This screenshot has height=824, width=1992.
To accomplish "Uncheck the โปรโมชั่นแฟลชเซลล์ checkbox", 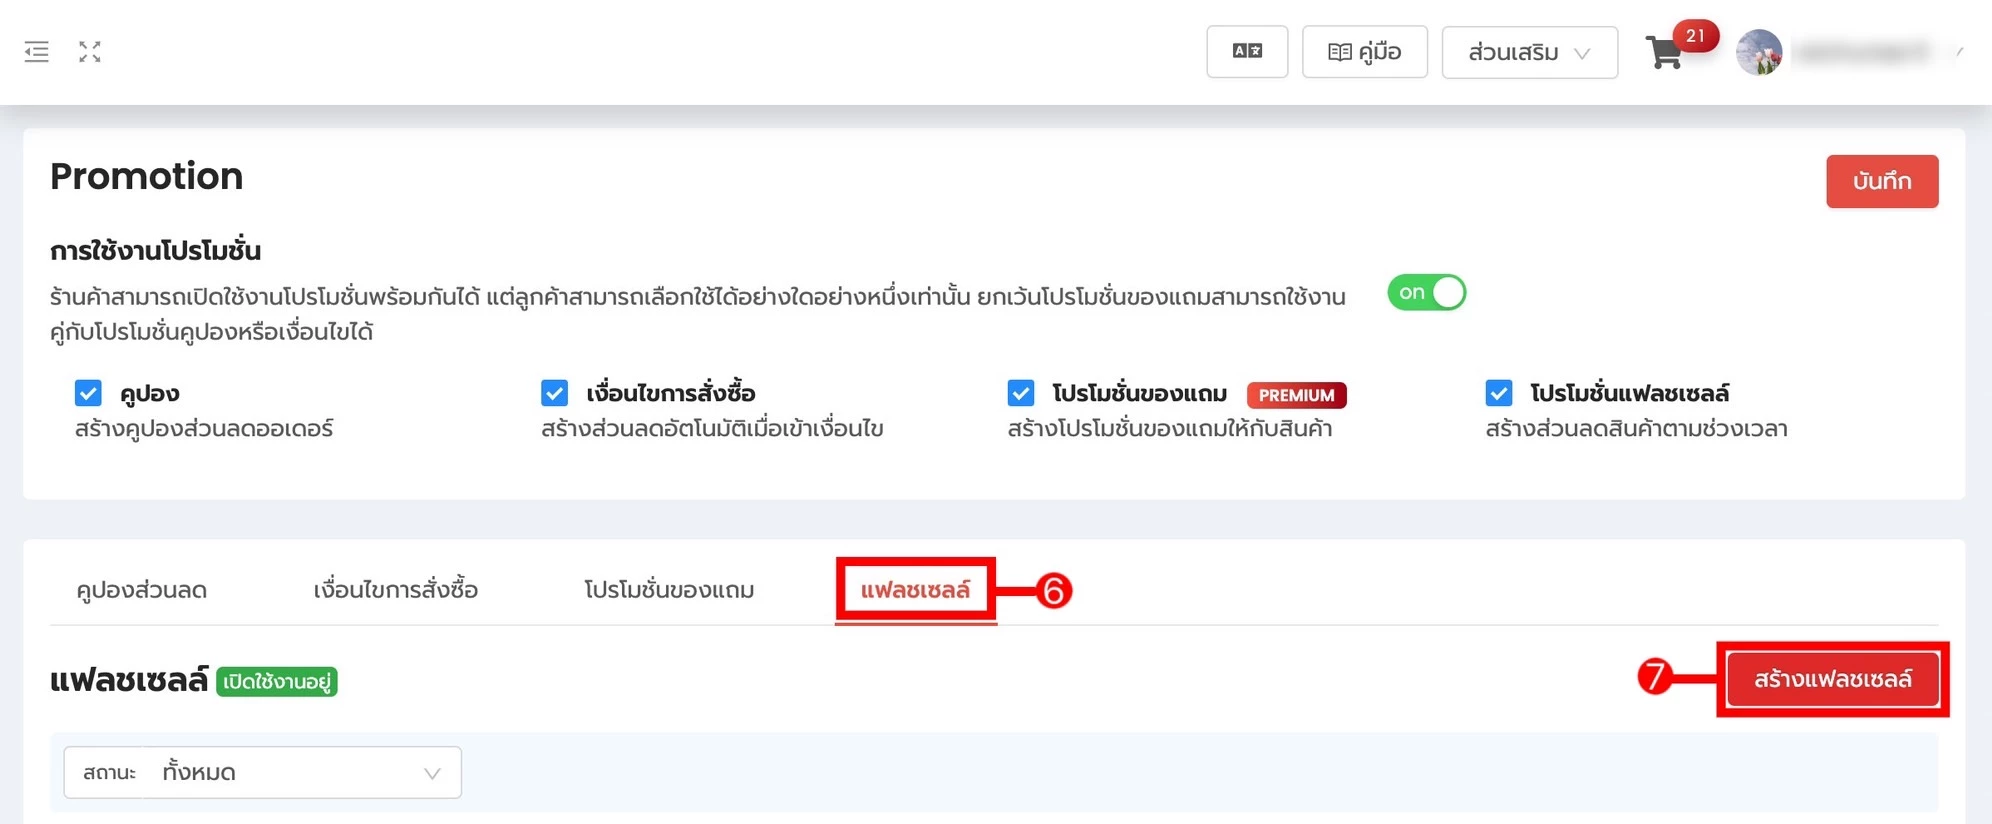I will pos(1498,393).
